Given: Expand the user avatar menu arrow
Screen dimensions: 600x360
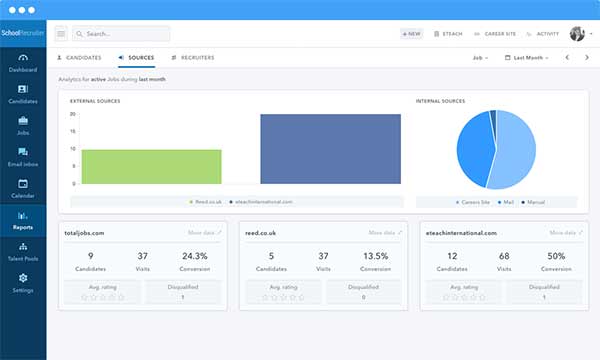Looking at the screenshot, I should click(592, 34).
